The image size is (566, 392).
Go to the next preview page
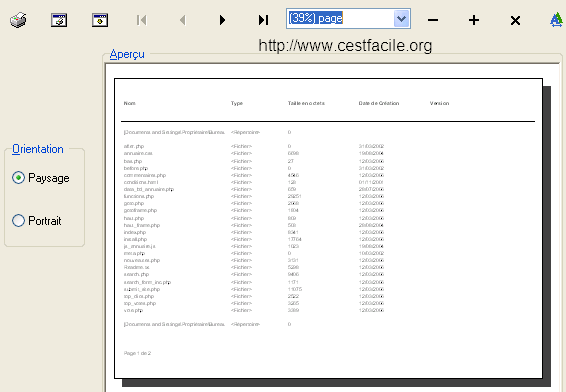pyautogui.click(x=222, y=20)
